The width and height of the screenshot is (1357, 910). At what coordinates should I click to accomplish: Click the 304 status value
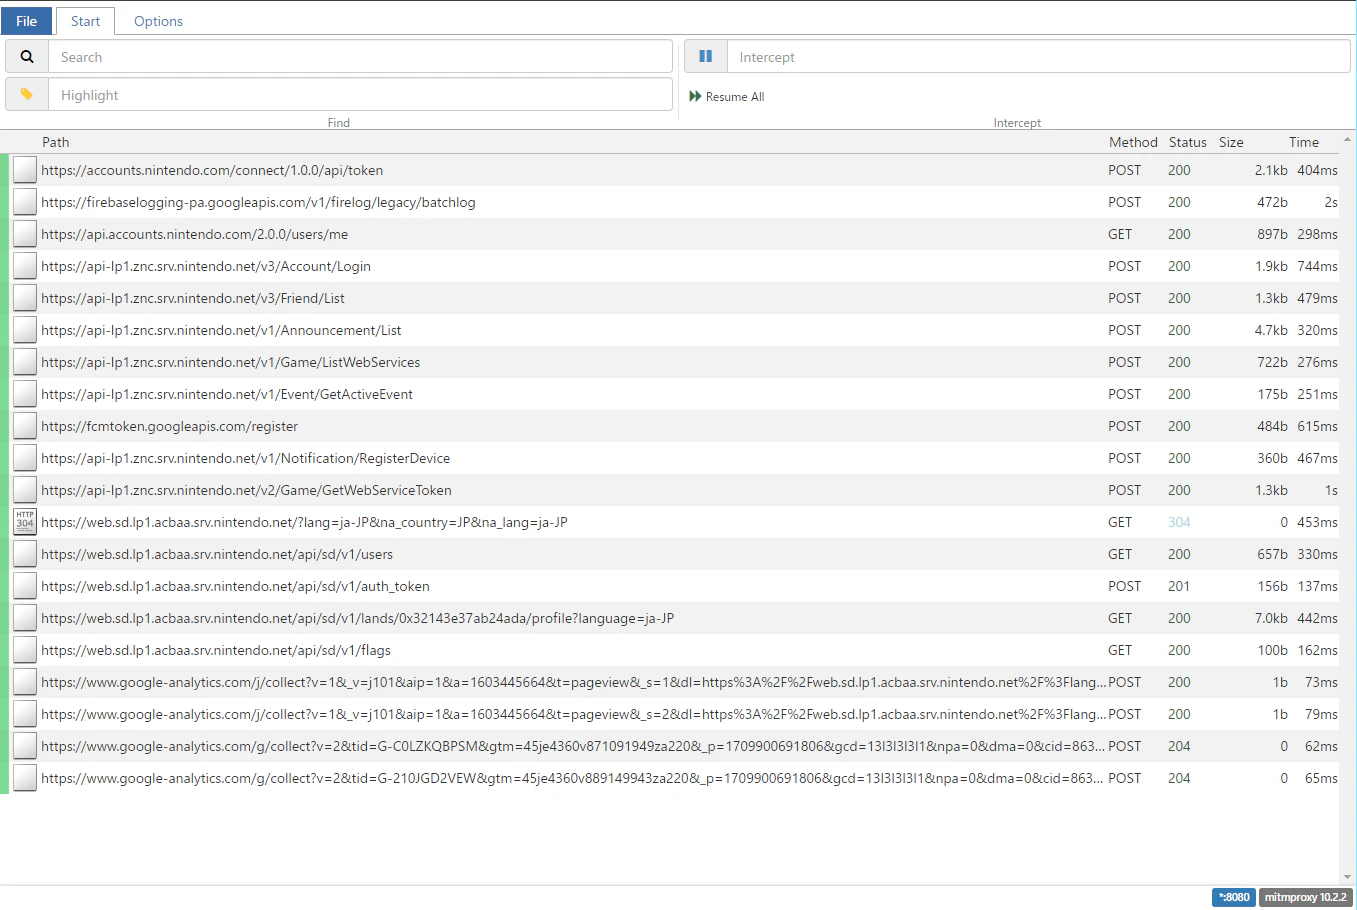(x=1179, y=522)
